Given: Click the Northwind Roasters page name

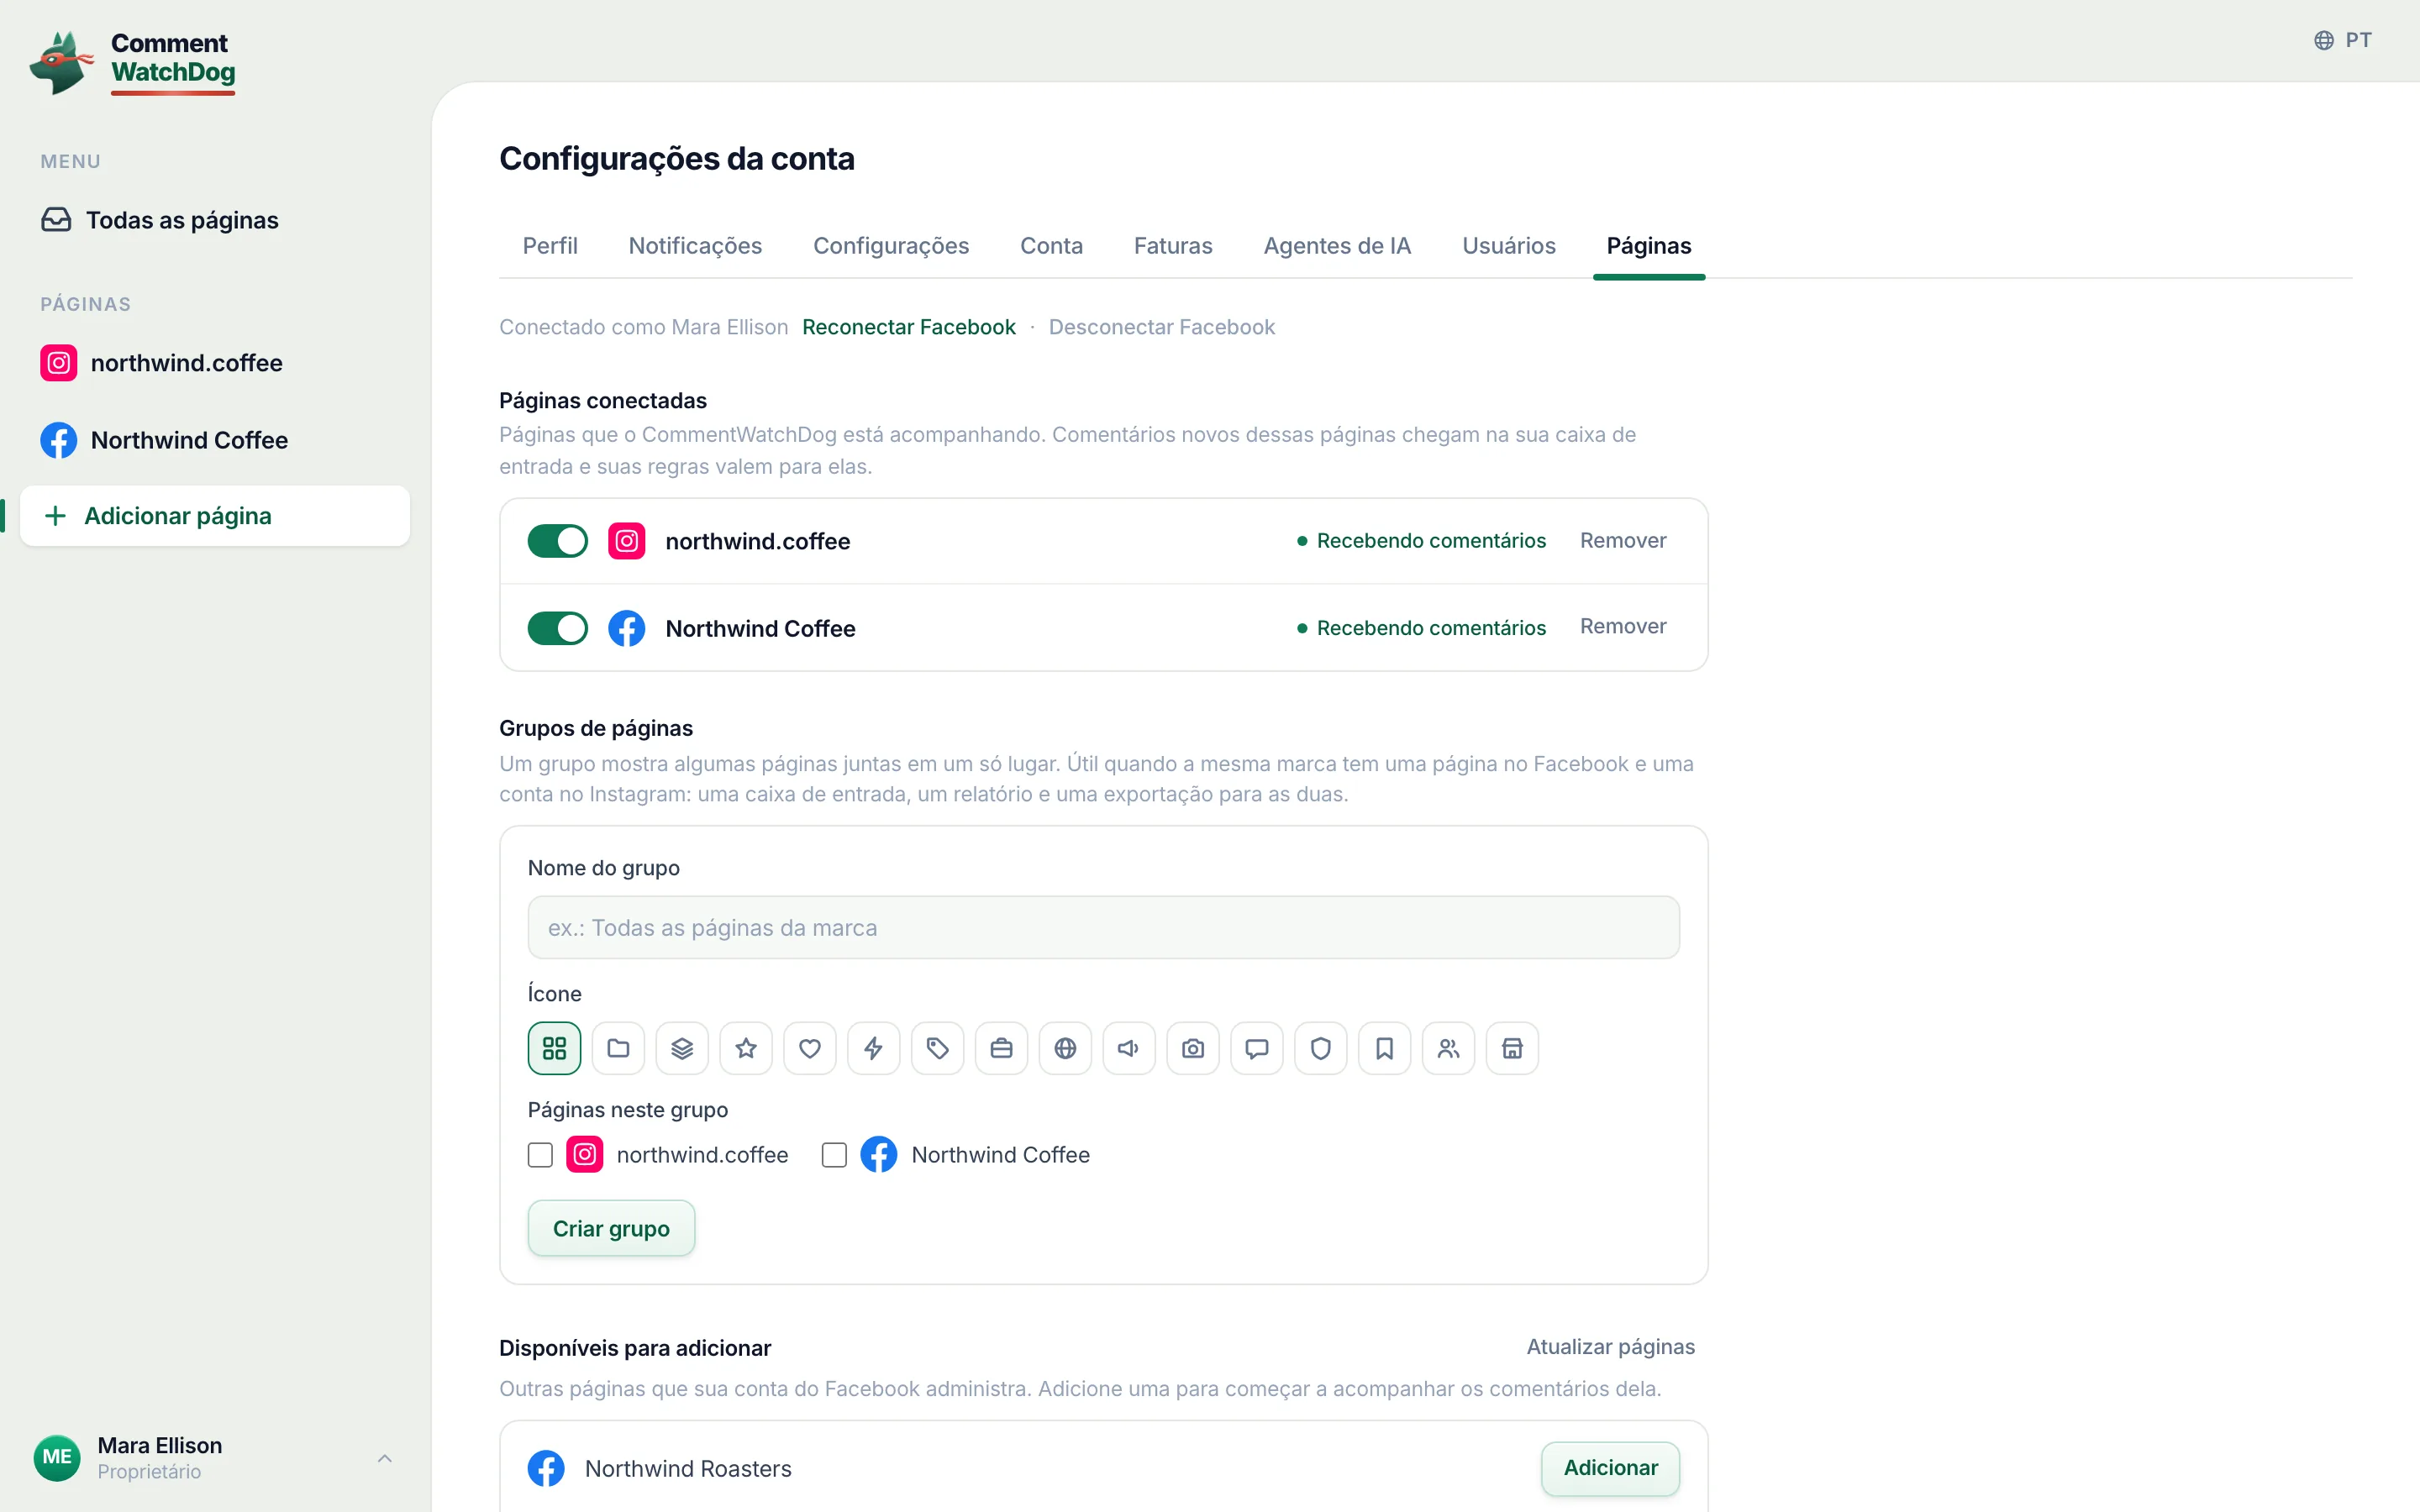Looking at the screenshot, I should click(x=688, y=1469).
